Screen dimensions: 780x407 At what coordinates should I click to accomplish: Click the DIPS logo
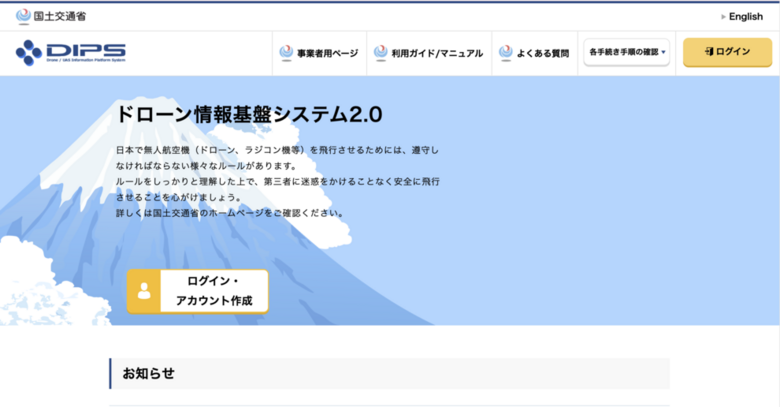coord(71,52)
